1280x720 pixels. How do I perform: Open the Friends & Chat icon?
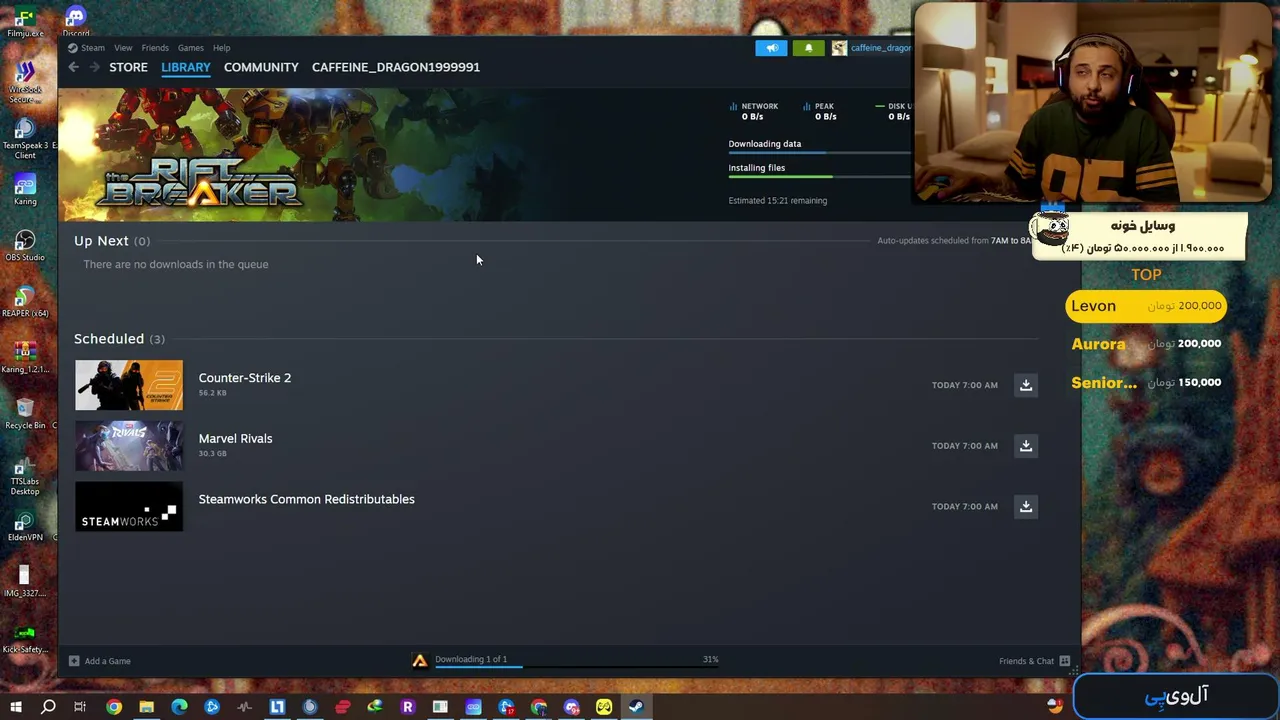coord(1064,661)
